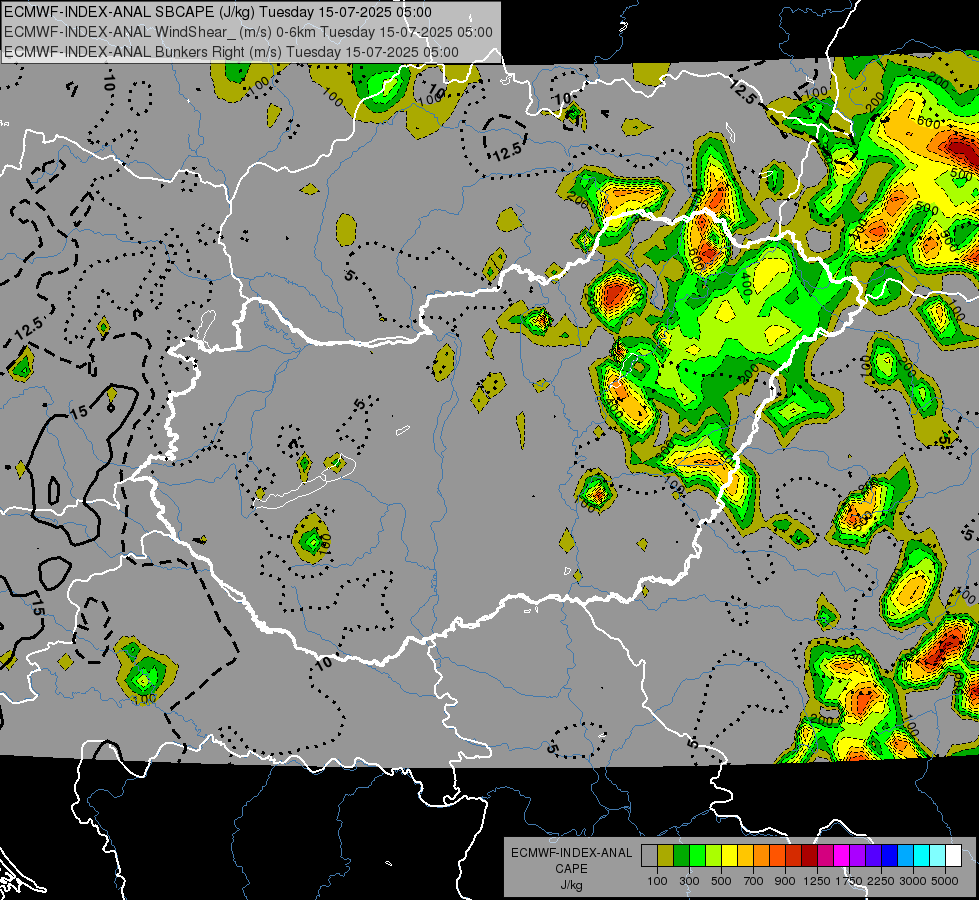The image size is (979, 900).
Task: Click the legend value 300
Action: (x=689, y=881)
